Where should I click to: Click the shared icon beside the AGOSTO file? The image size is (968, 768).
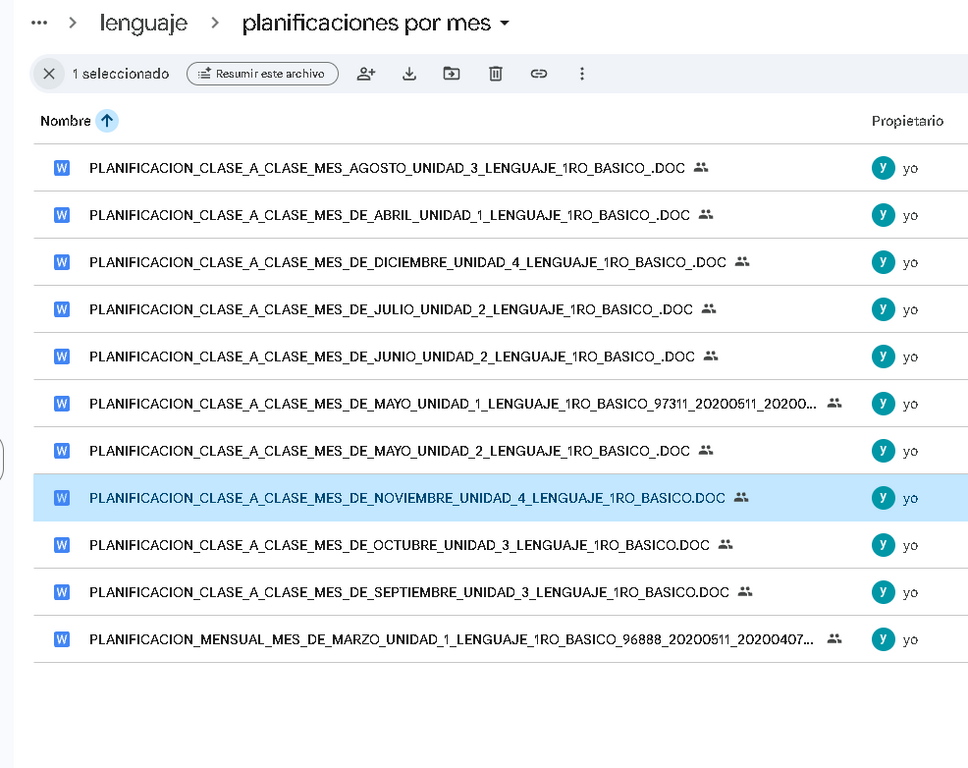pyautogui.click(x=701, y=167)
